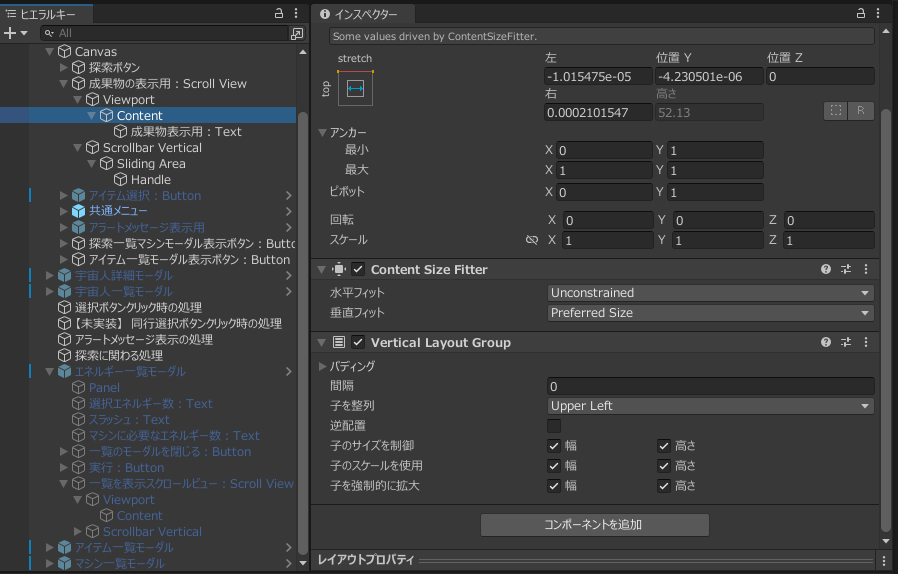Open layout properties preview three-dot menu
The width and height of the screenshot is (898, 574).
coord(884,560)
